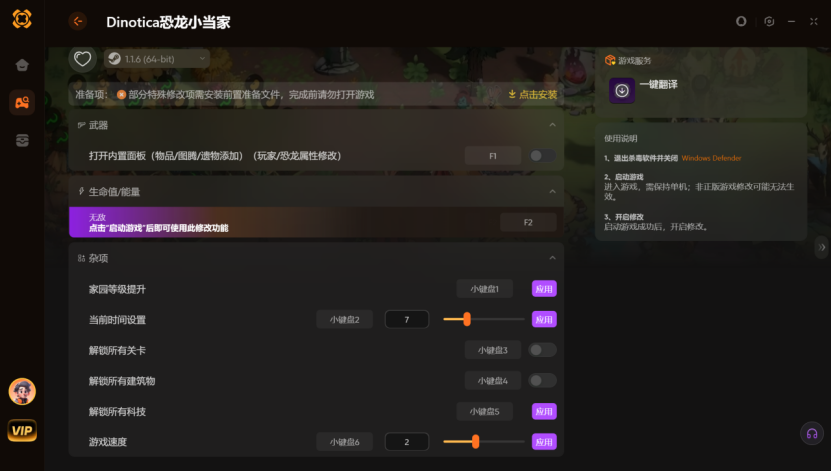The image size is (831, 471).
Task: Enable the 解锁所有关卡 switch
Action: [543, 350]
